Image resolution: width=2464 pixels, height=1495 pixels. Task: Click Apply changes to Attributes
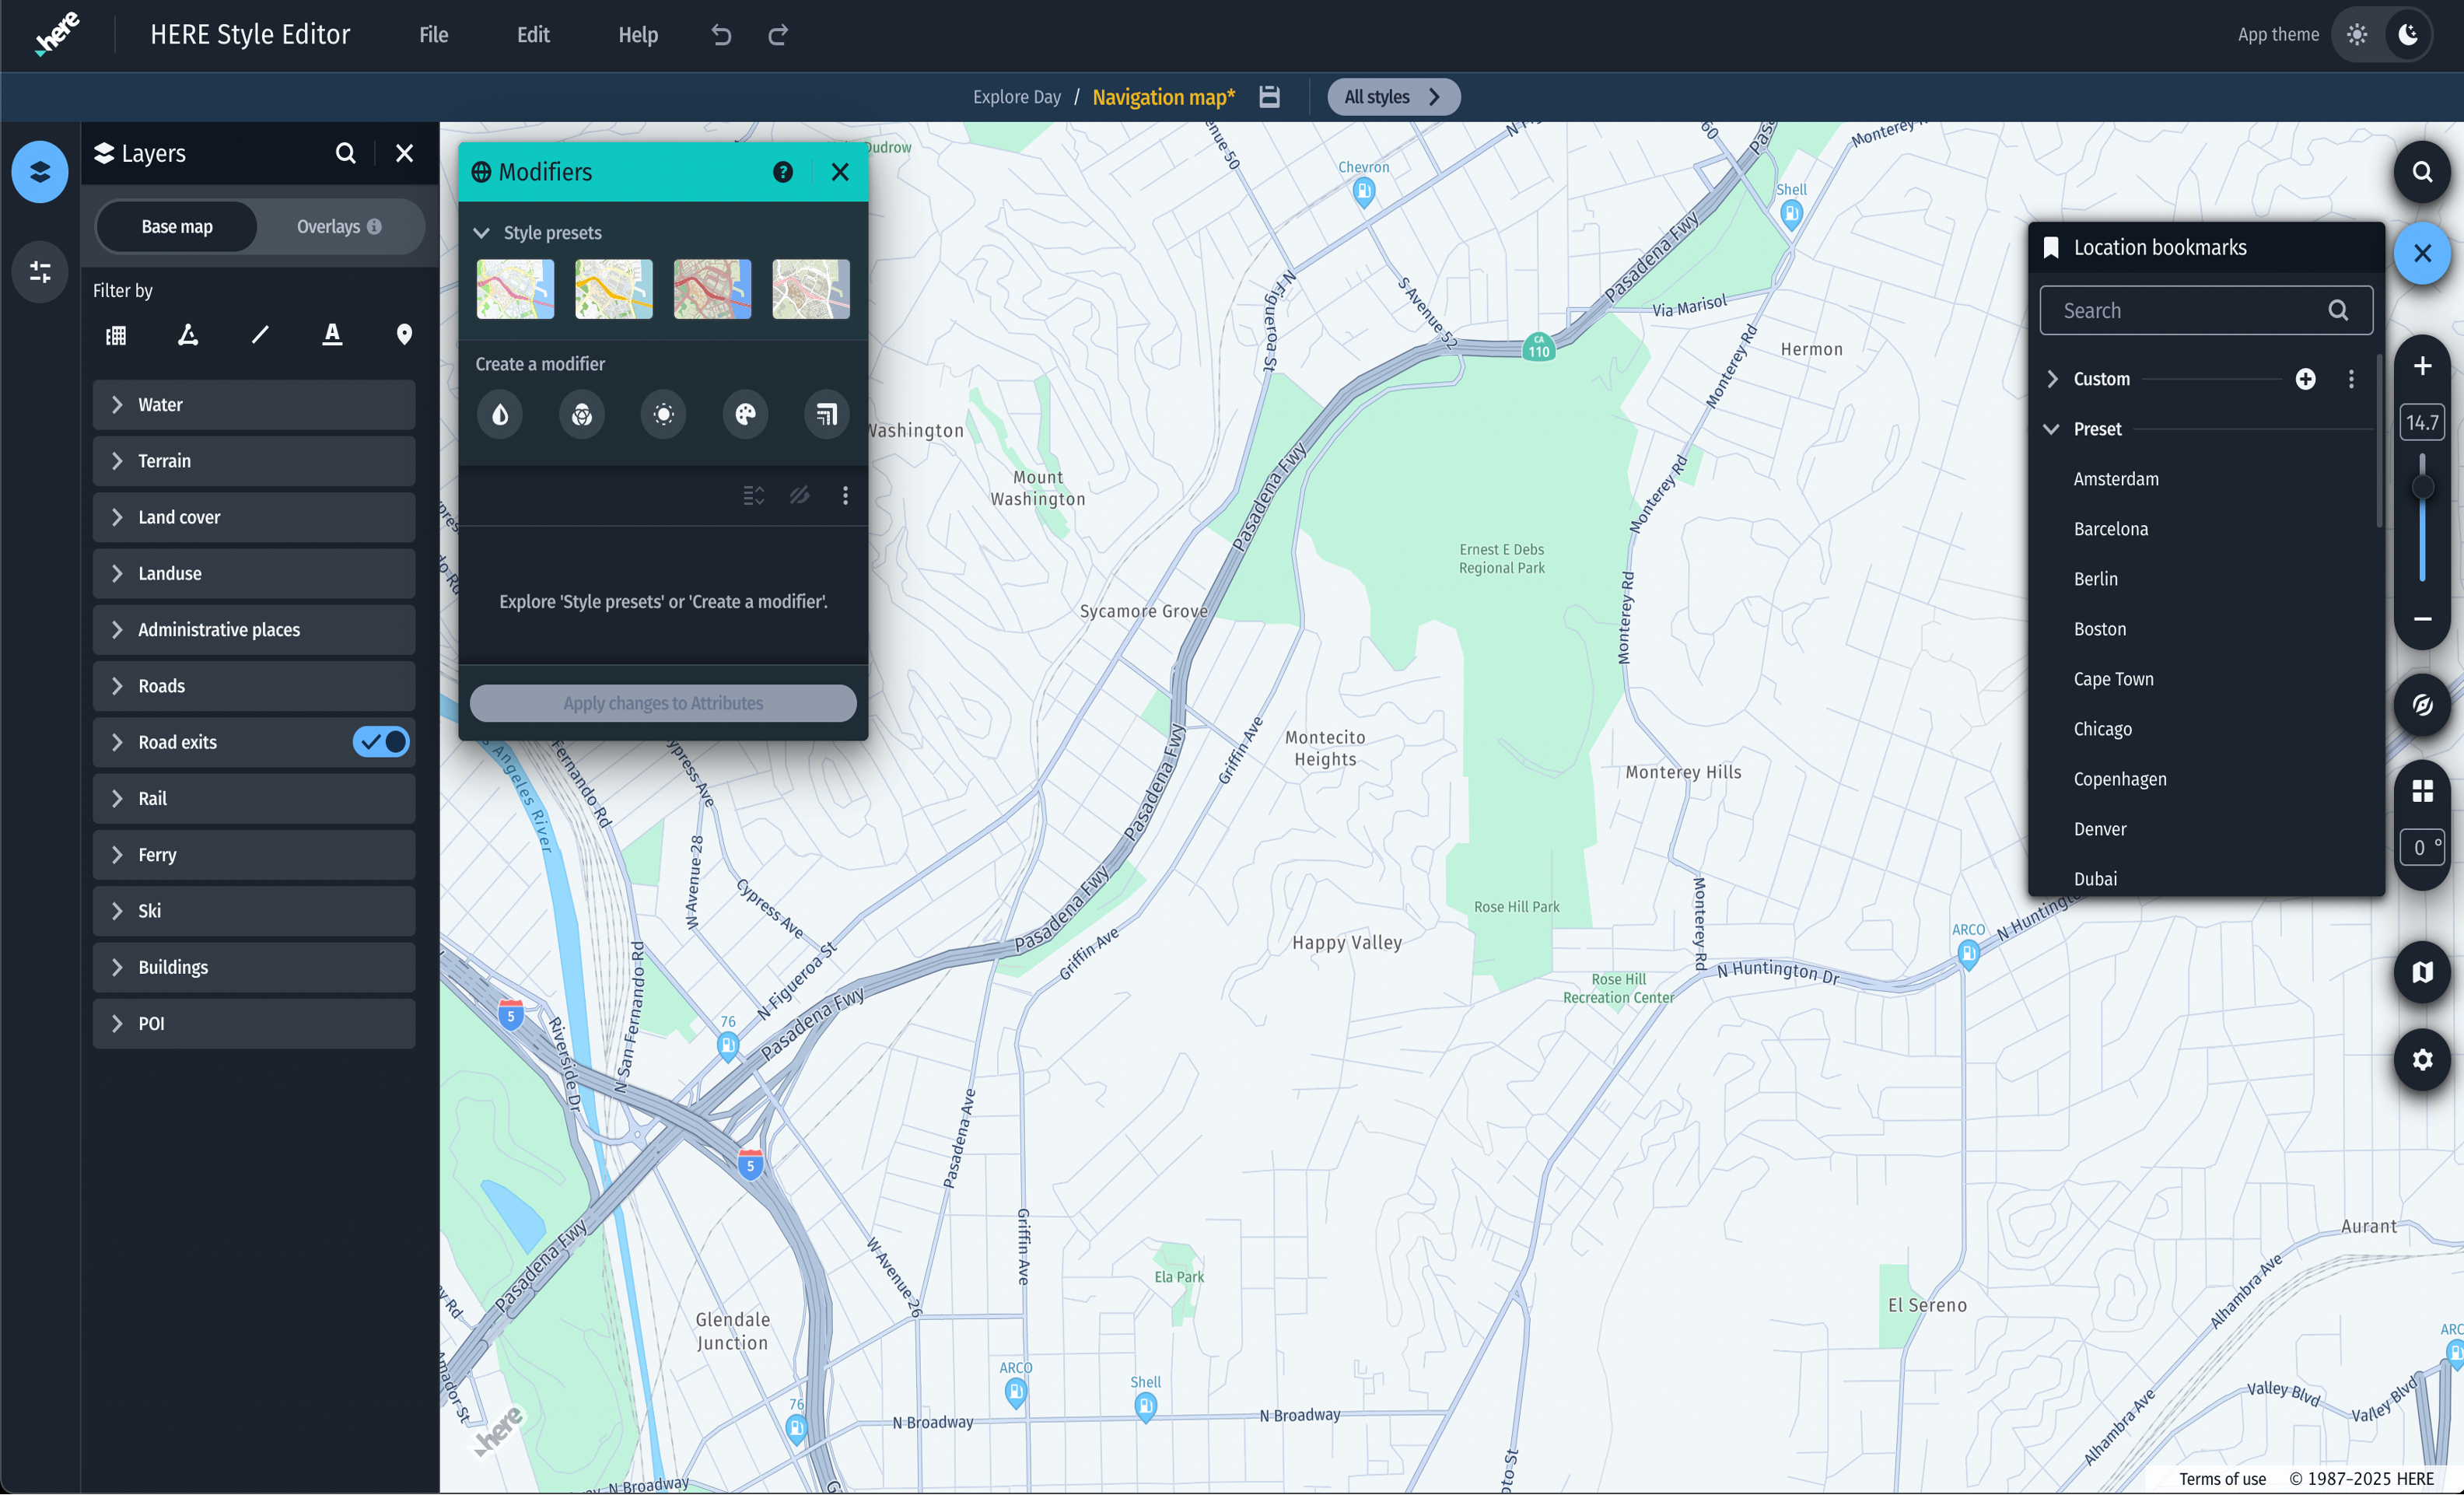[x=663, y=703]
